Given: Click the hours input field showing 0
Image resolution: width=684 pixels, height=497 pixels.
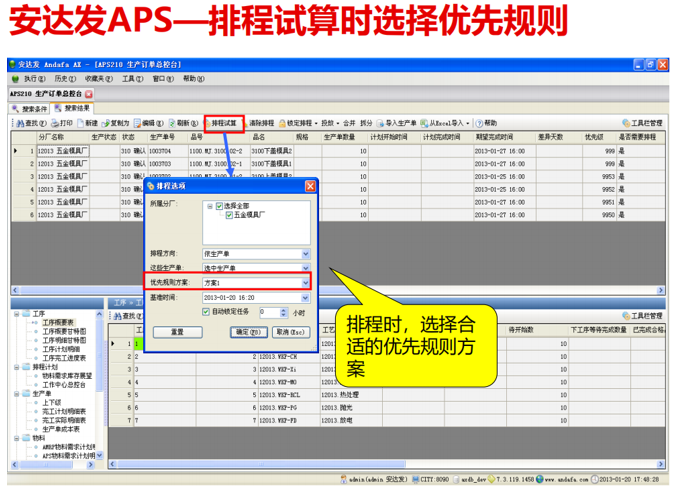Looking at the screenshot, I should [270, 312].
